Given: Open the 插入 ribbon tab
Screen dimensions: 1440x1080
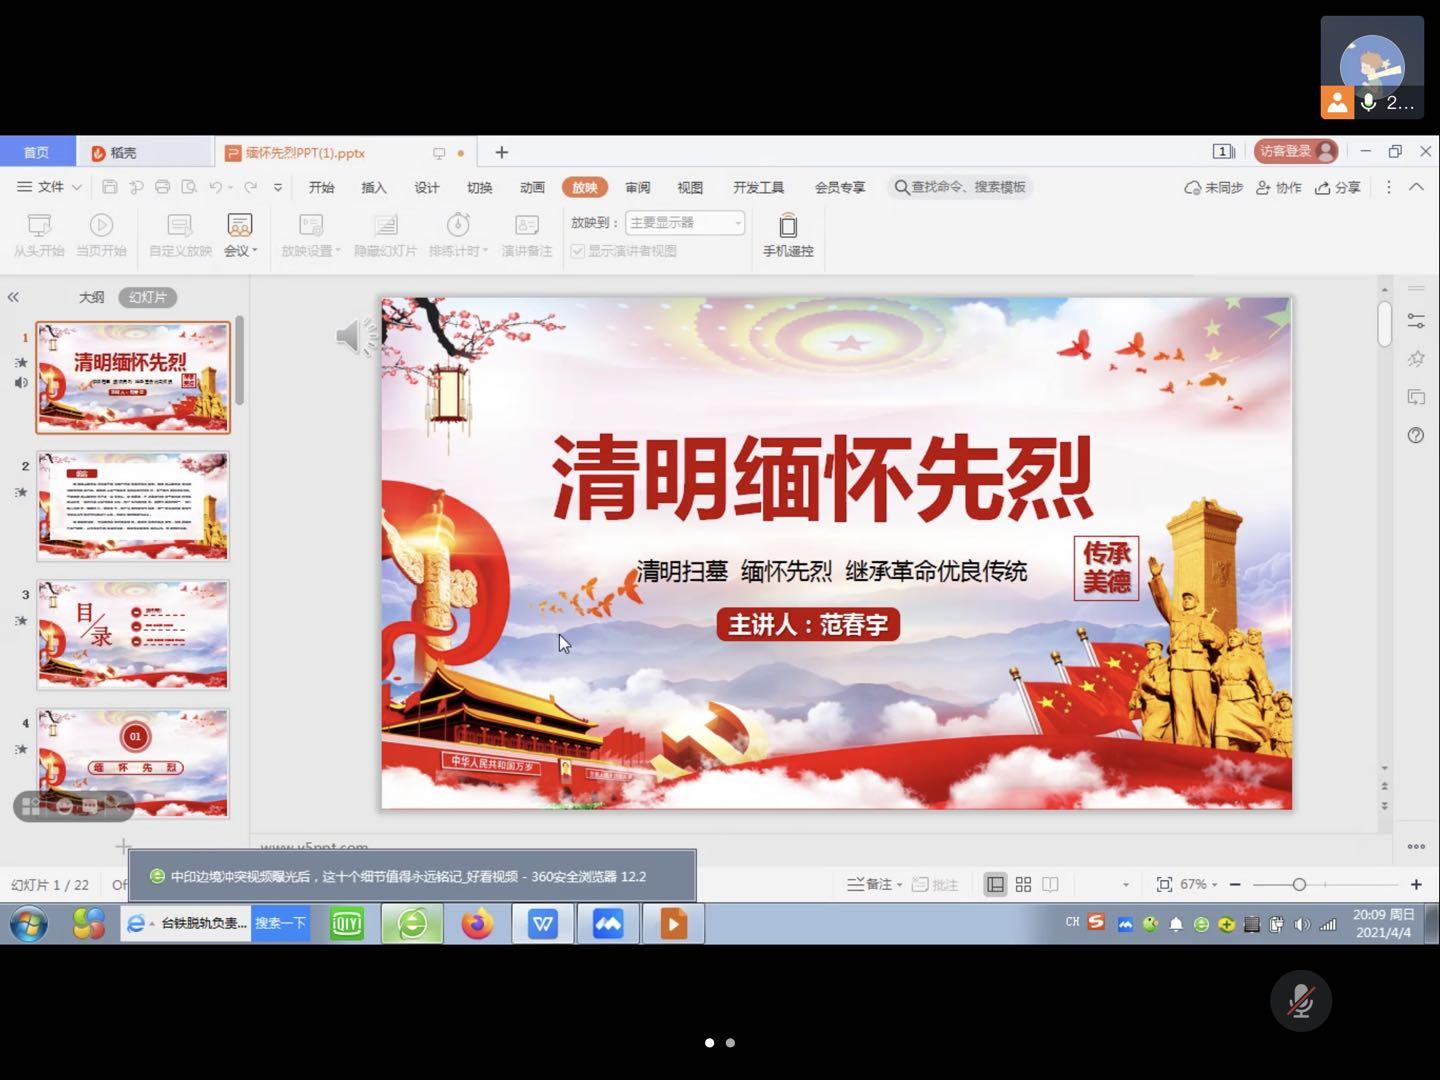Looking at the screenshot, I should click(x=373, y=187).
